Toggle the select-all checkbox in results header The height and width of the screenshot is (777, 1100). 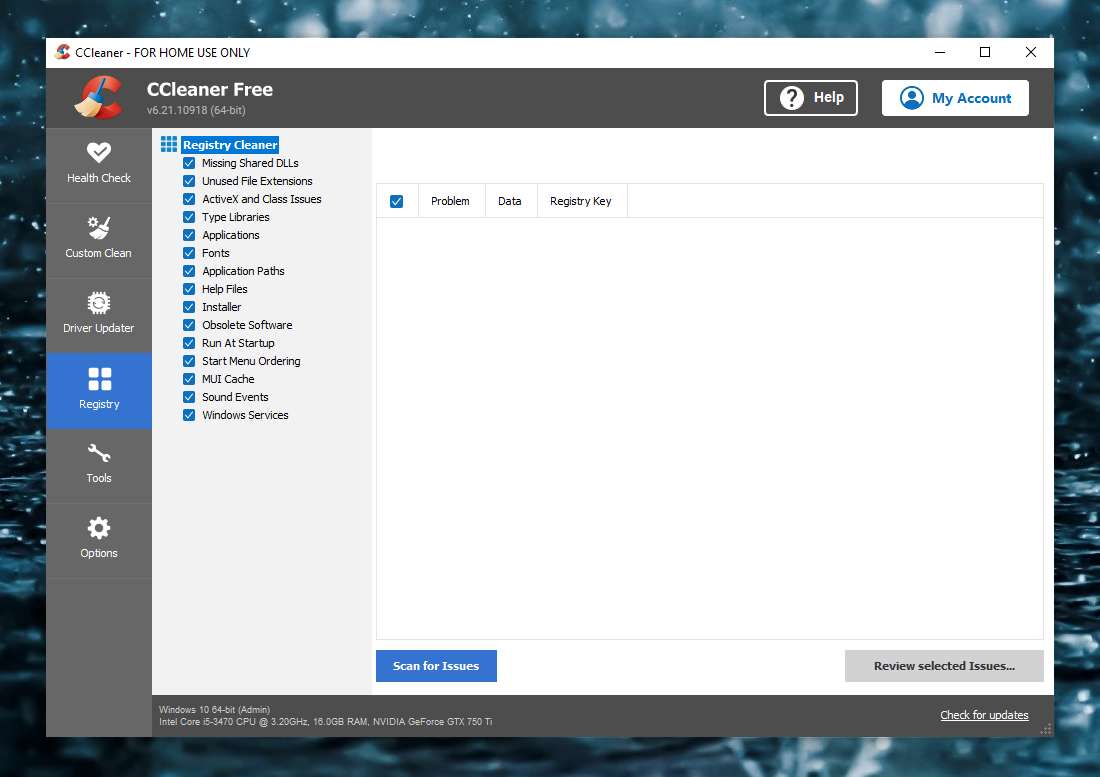[x=396, y=201]
